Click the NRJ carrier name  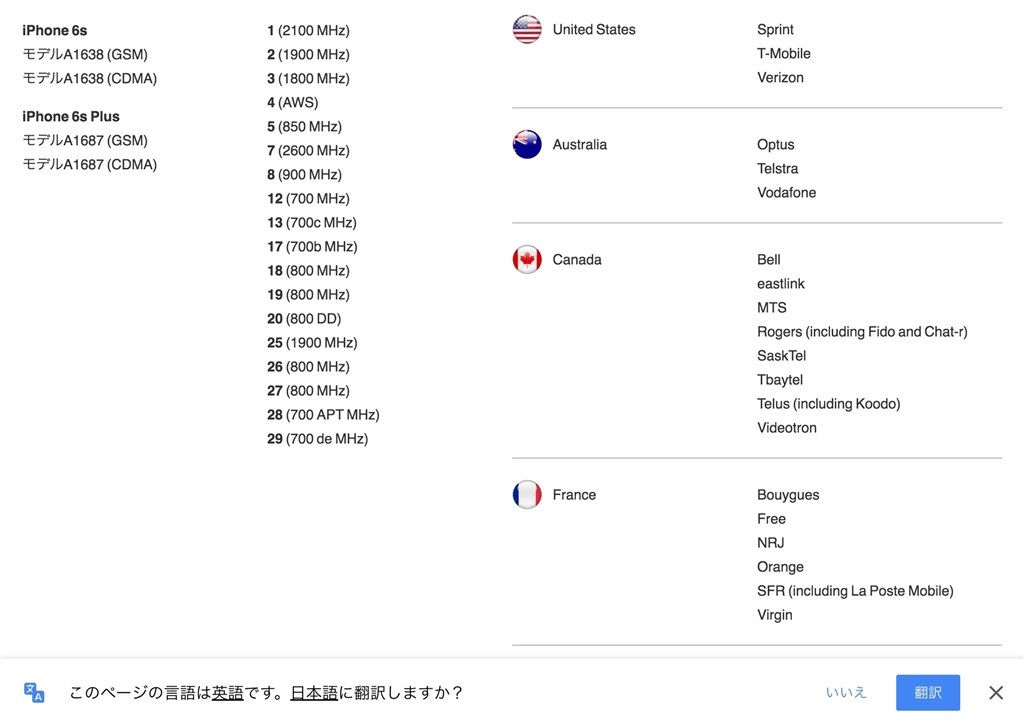tap(771, 543)
